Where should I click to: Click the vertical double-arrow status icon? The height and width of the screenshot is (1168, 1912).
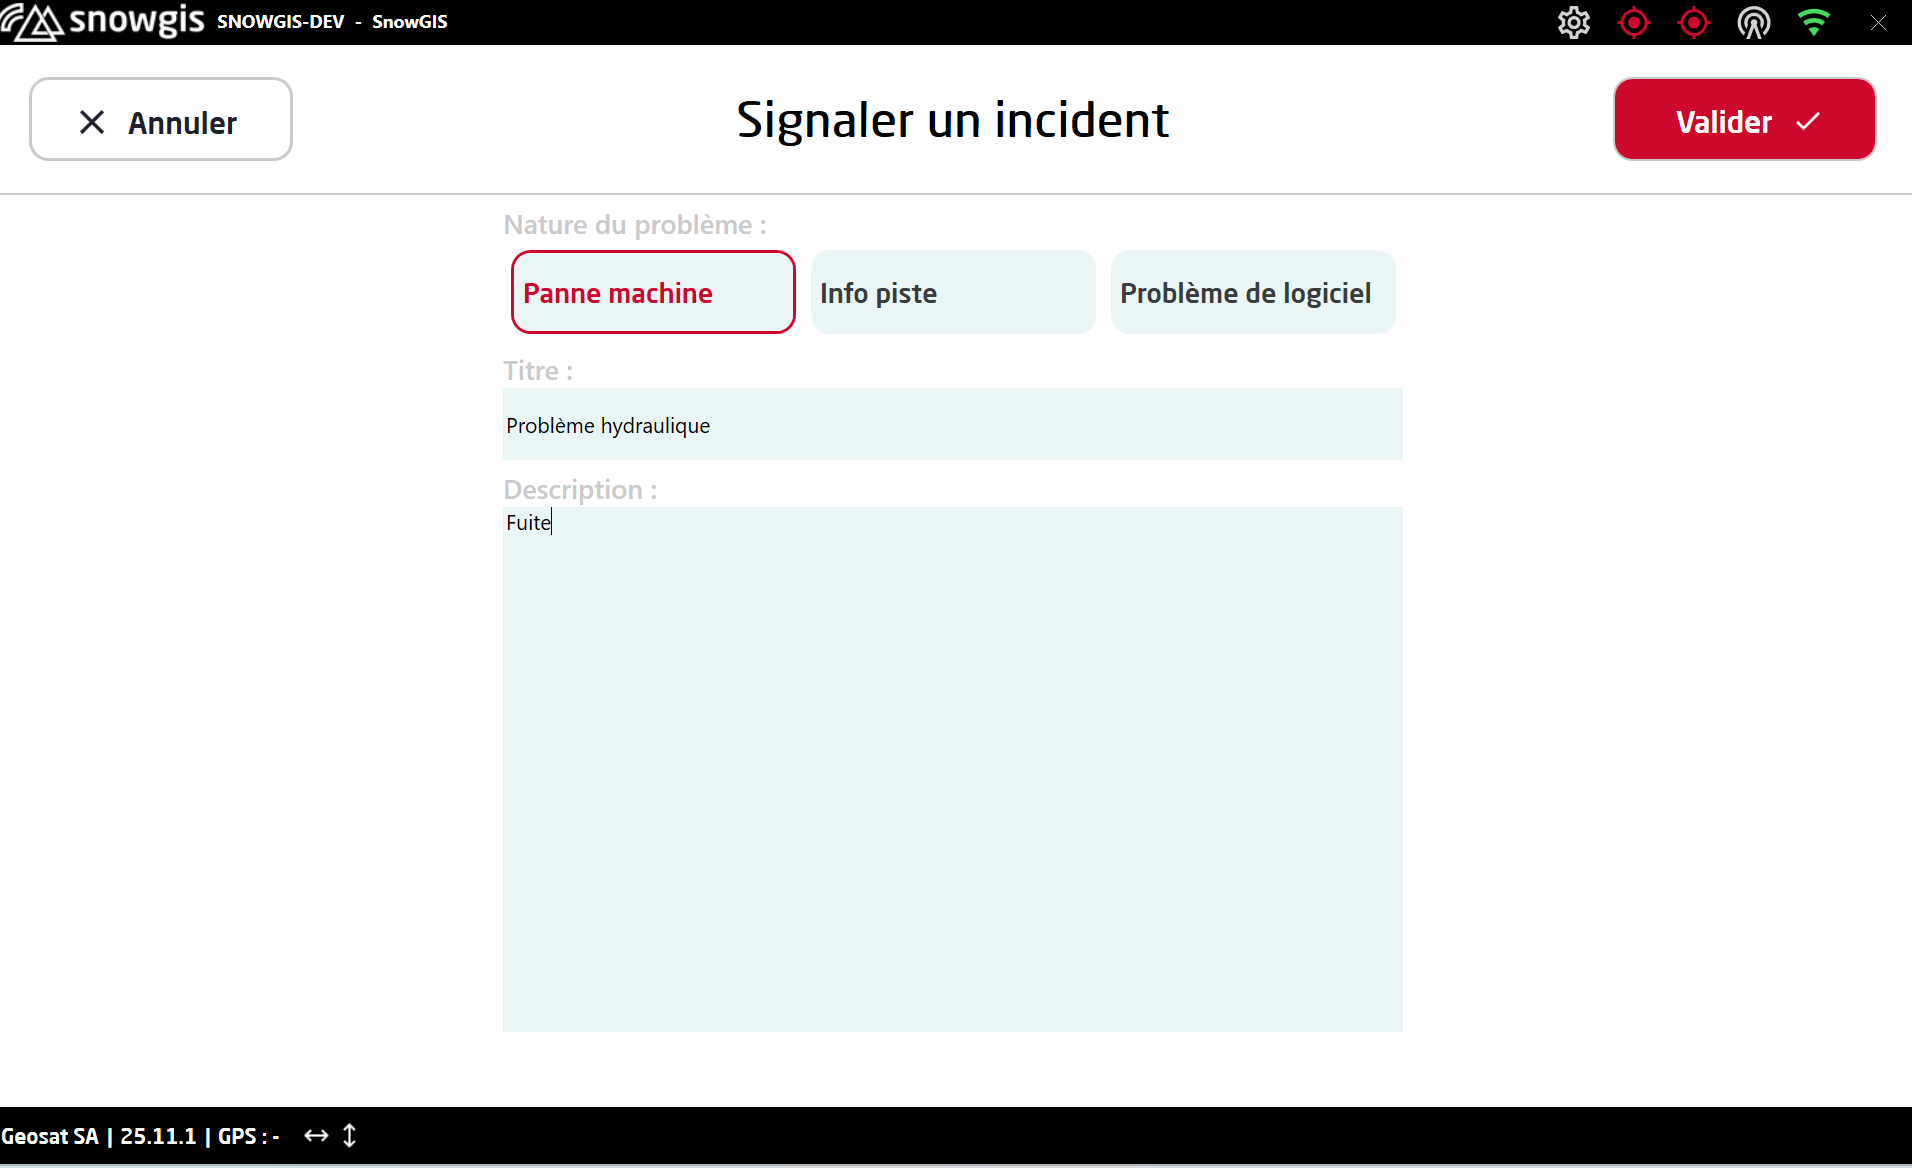tap(349, 1135)
